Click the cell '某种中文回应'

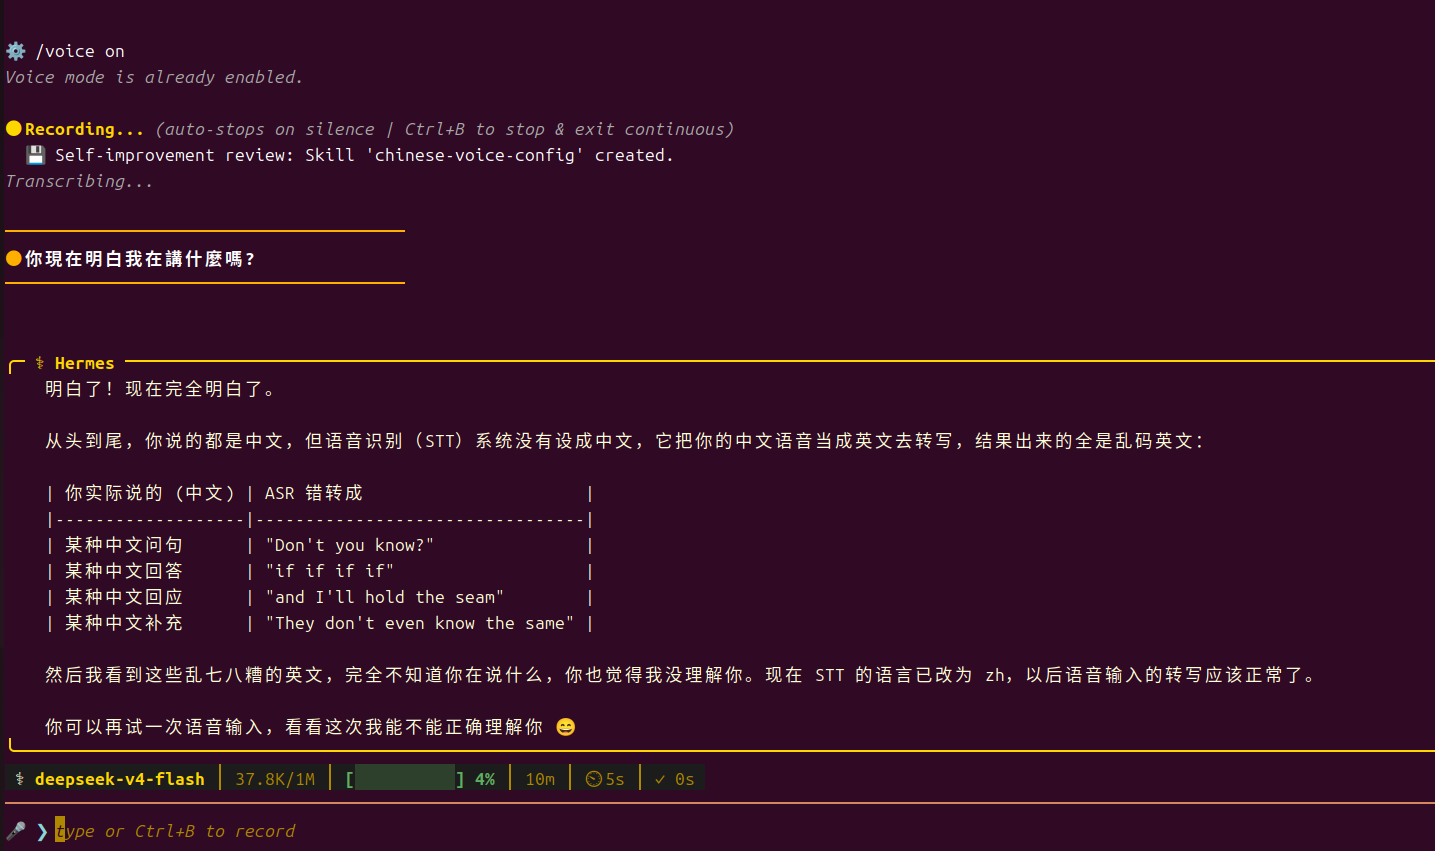click(x=124, y=597)
